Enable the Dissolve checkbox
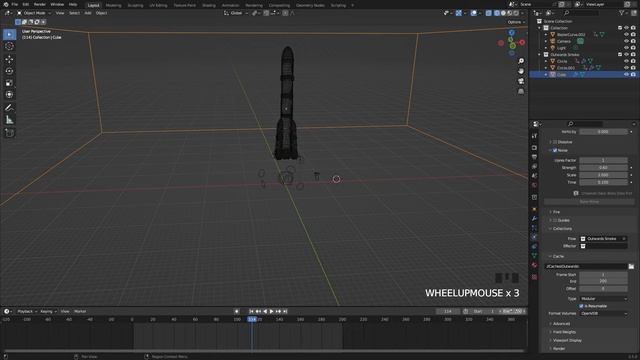The width and height of the screenshot is (640, 360). coord(555,142)
